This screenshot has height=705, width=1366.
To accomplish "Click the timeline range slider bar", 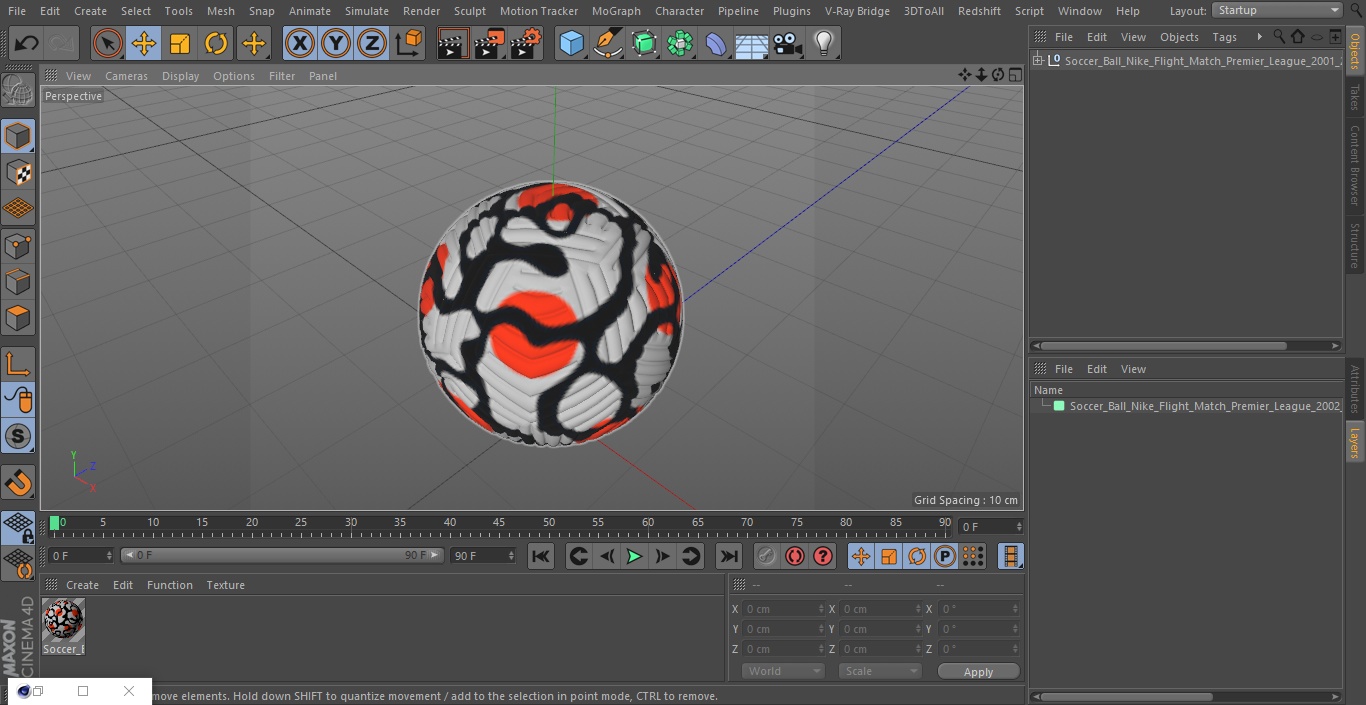I will click(x=281, y=555).
